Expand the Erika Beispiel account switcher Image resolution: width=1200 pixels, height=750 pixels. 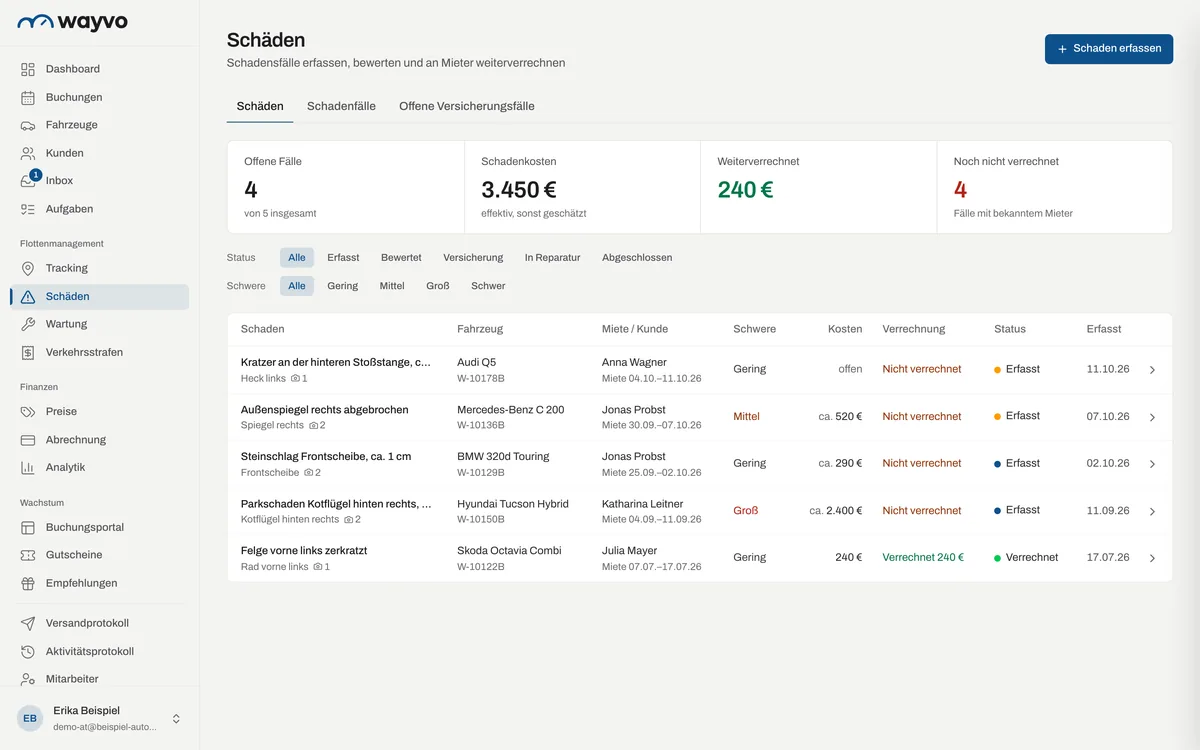(176, 718)
